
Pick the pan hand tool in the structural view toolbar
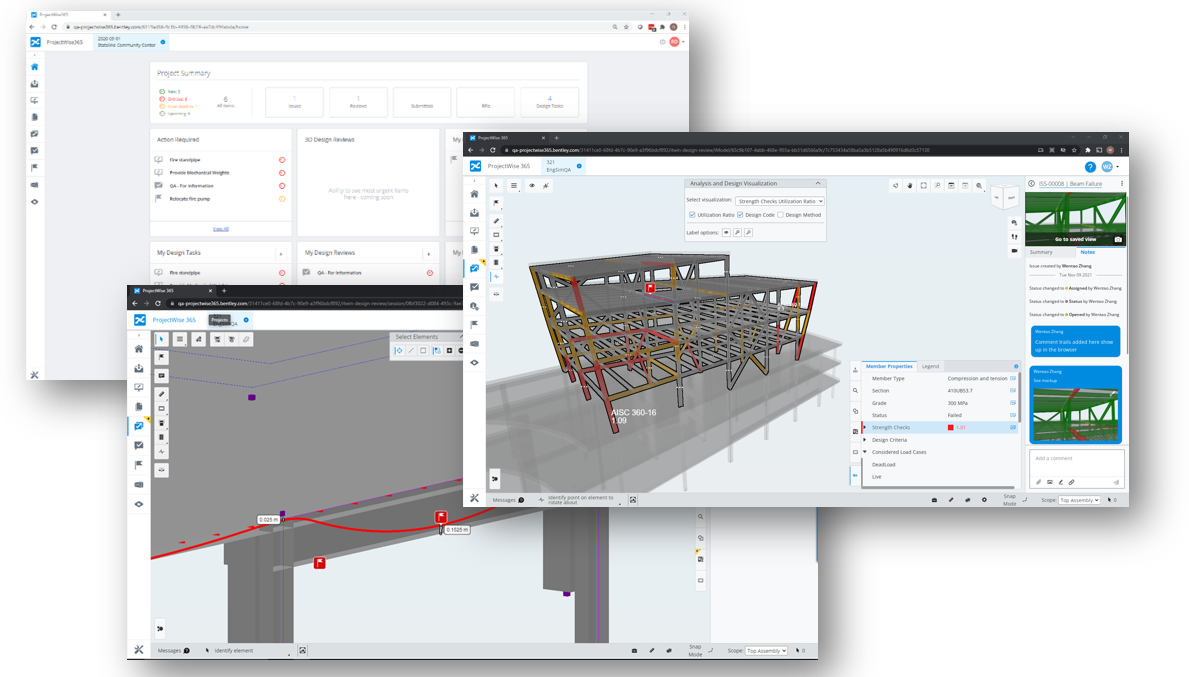(909, 186)
